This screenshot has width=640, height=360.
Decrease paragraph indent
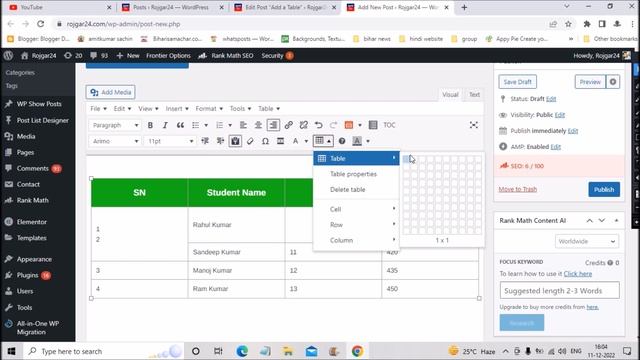[205, 141]
